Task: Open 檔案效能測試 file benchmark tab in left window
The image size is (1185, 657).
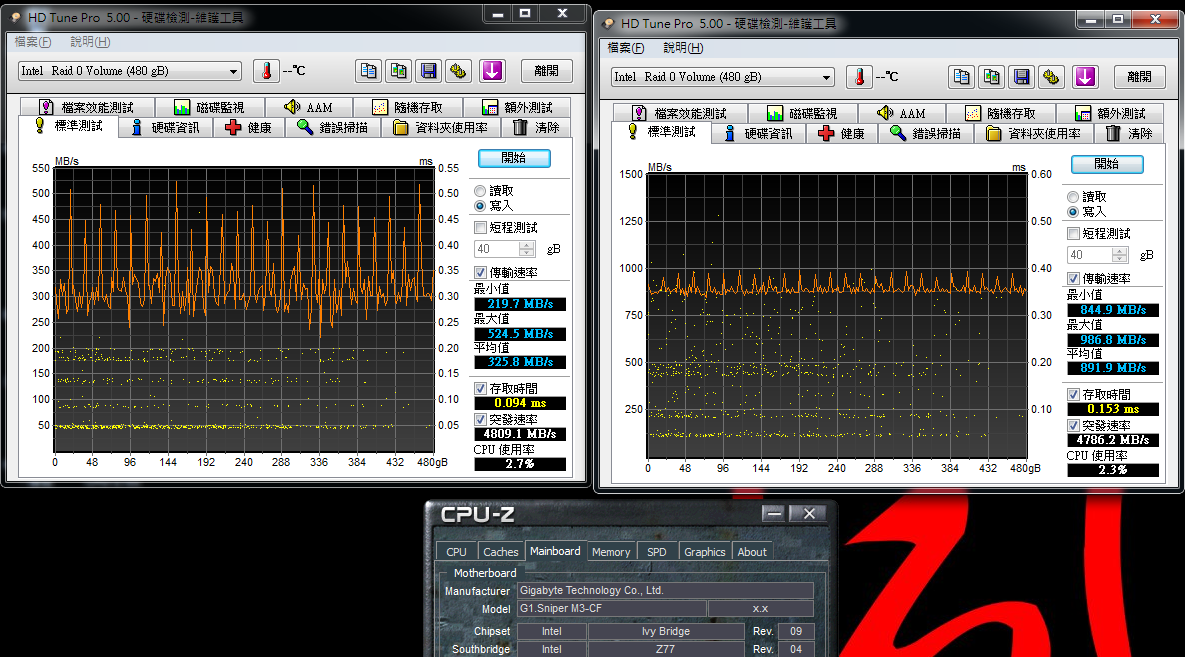Action: (86, 107)
